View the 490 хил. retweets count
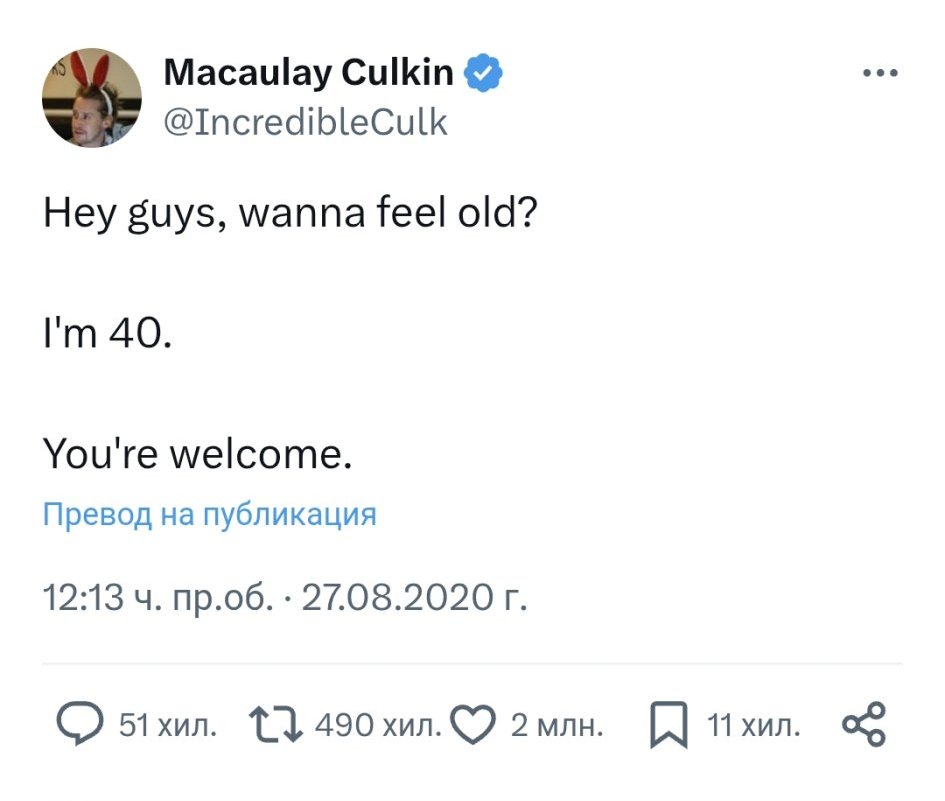The width and height of the screenshot is (945, 801). click(377, 725)
